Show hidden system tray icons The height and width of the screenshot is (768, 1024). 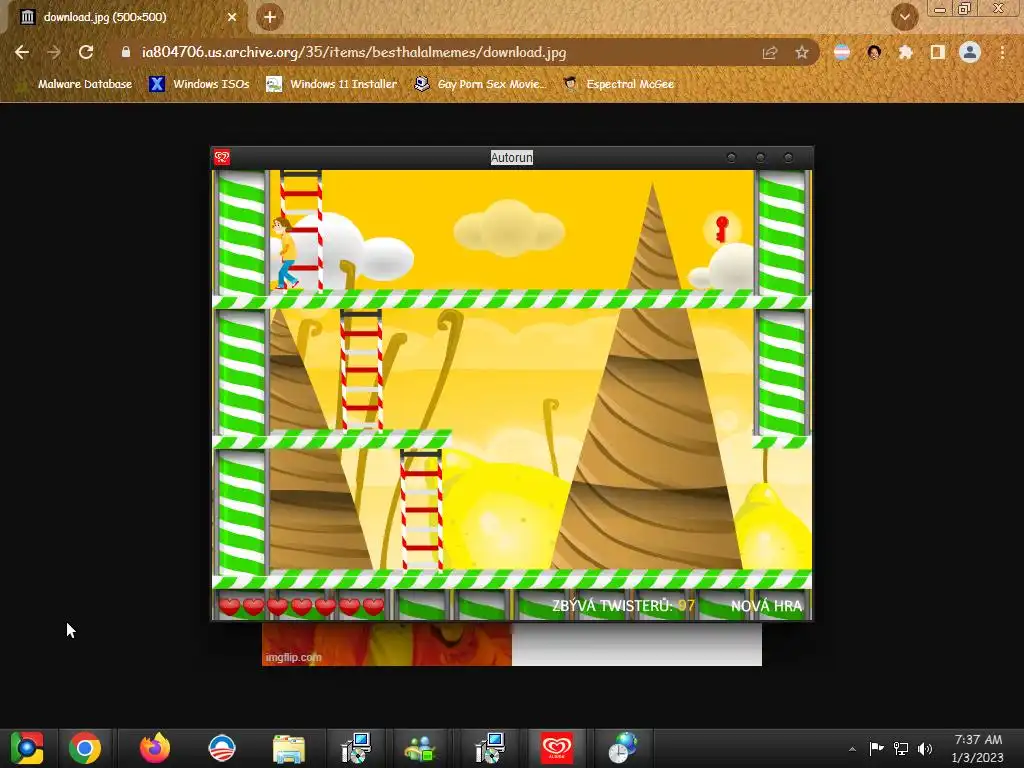(852, 749)
